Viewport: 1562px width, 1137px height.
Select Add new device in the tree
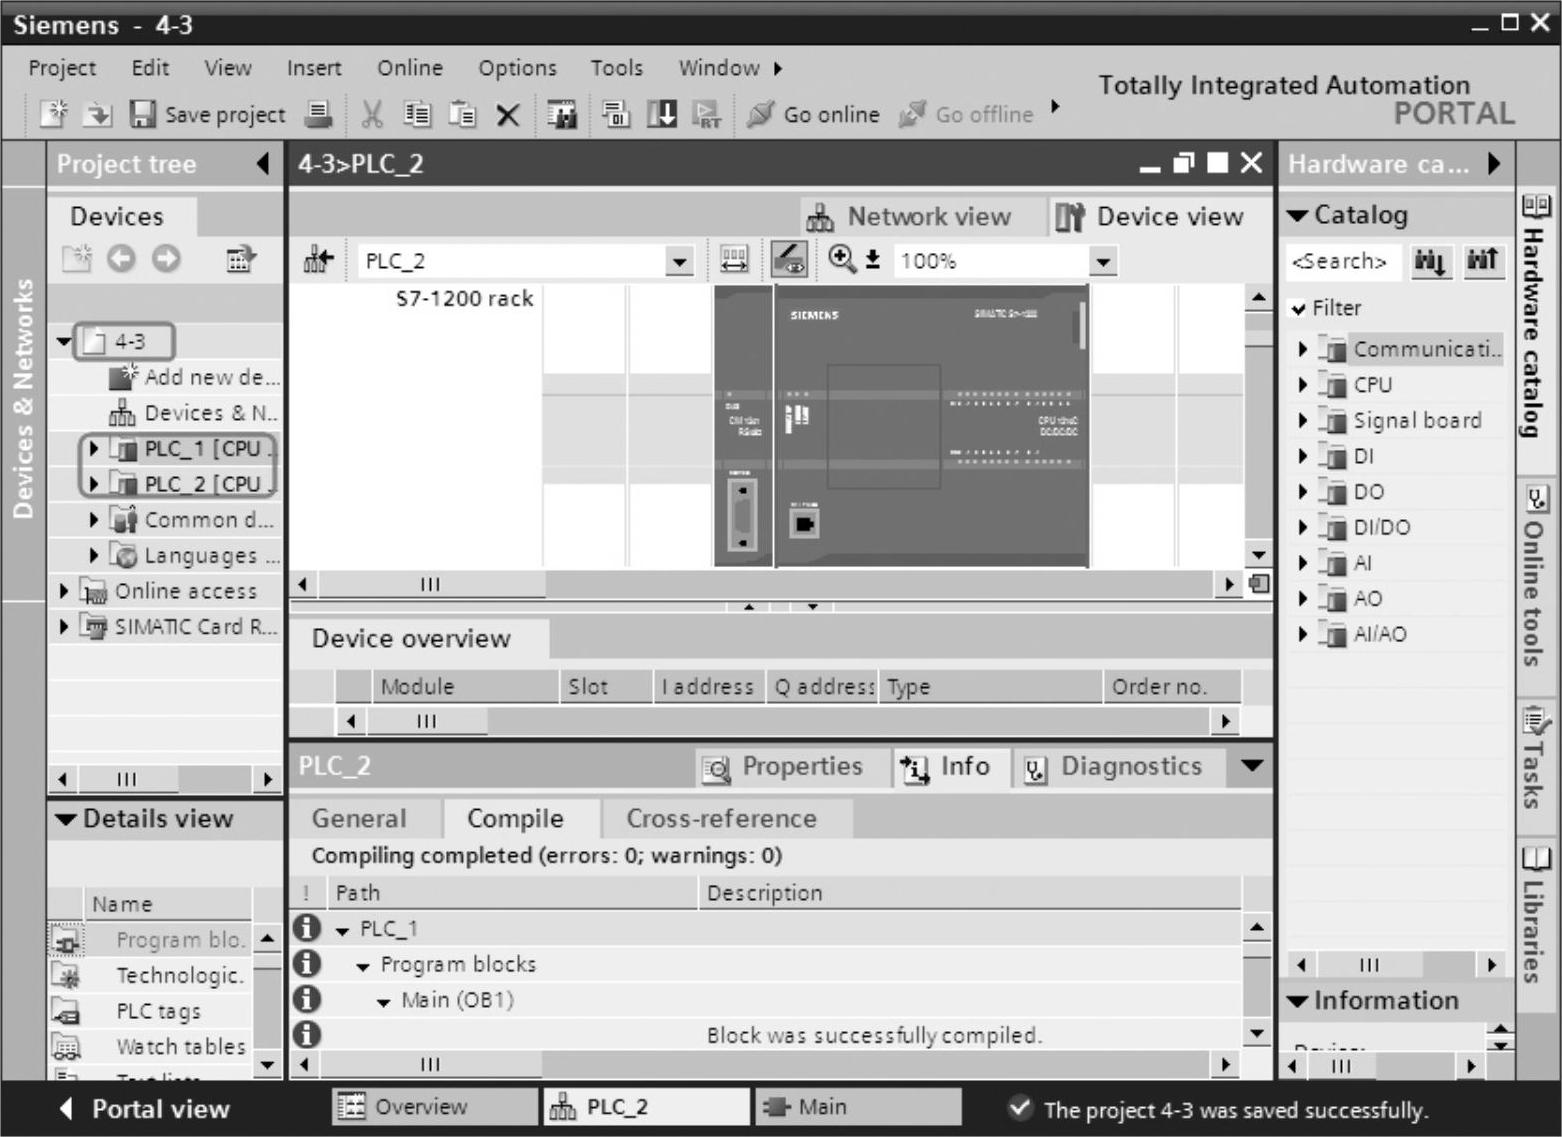tap(195, 377)
